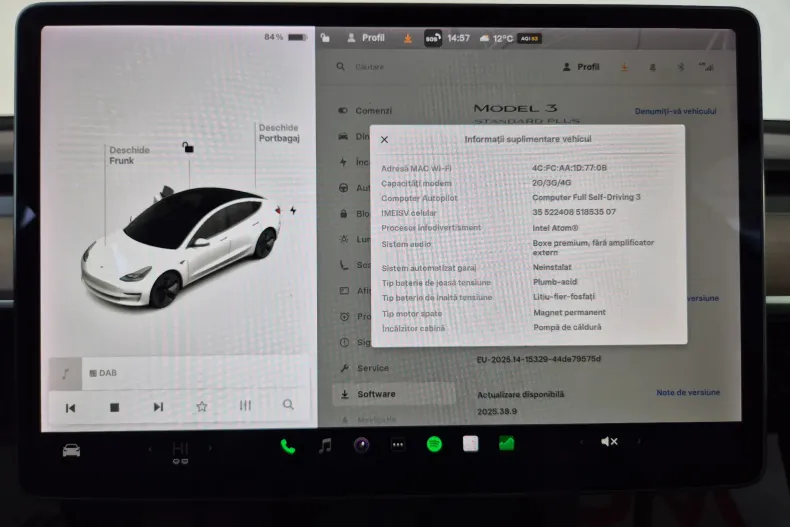Stop DAB playback
This screenshot has width=790, height=527.
click(x=114, y=407)
